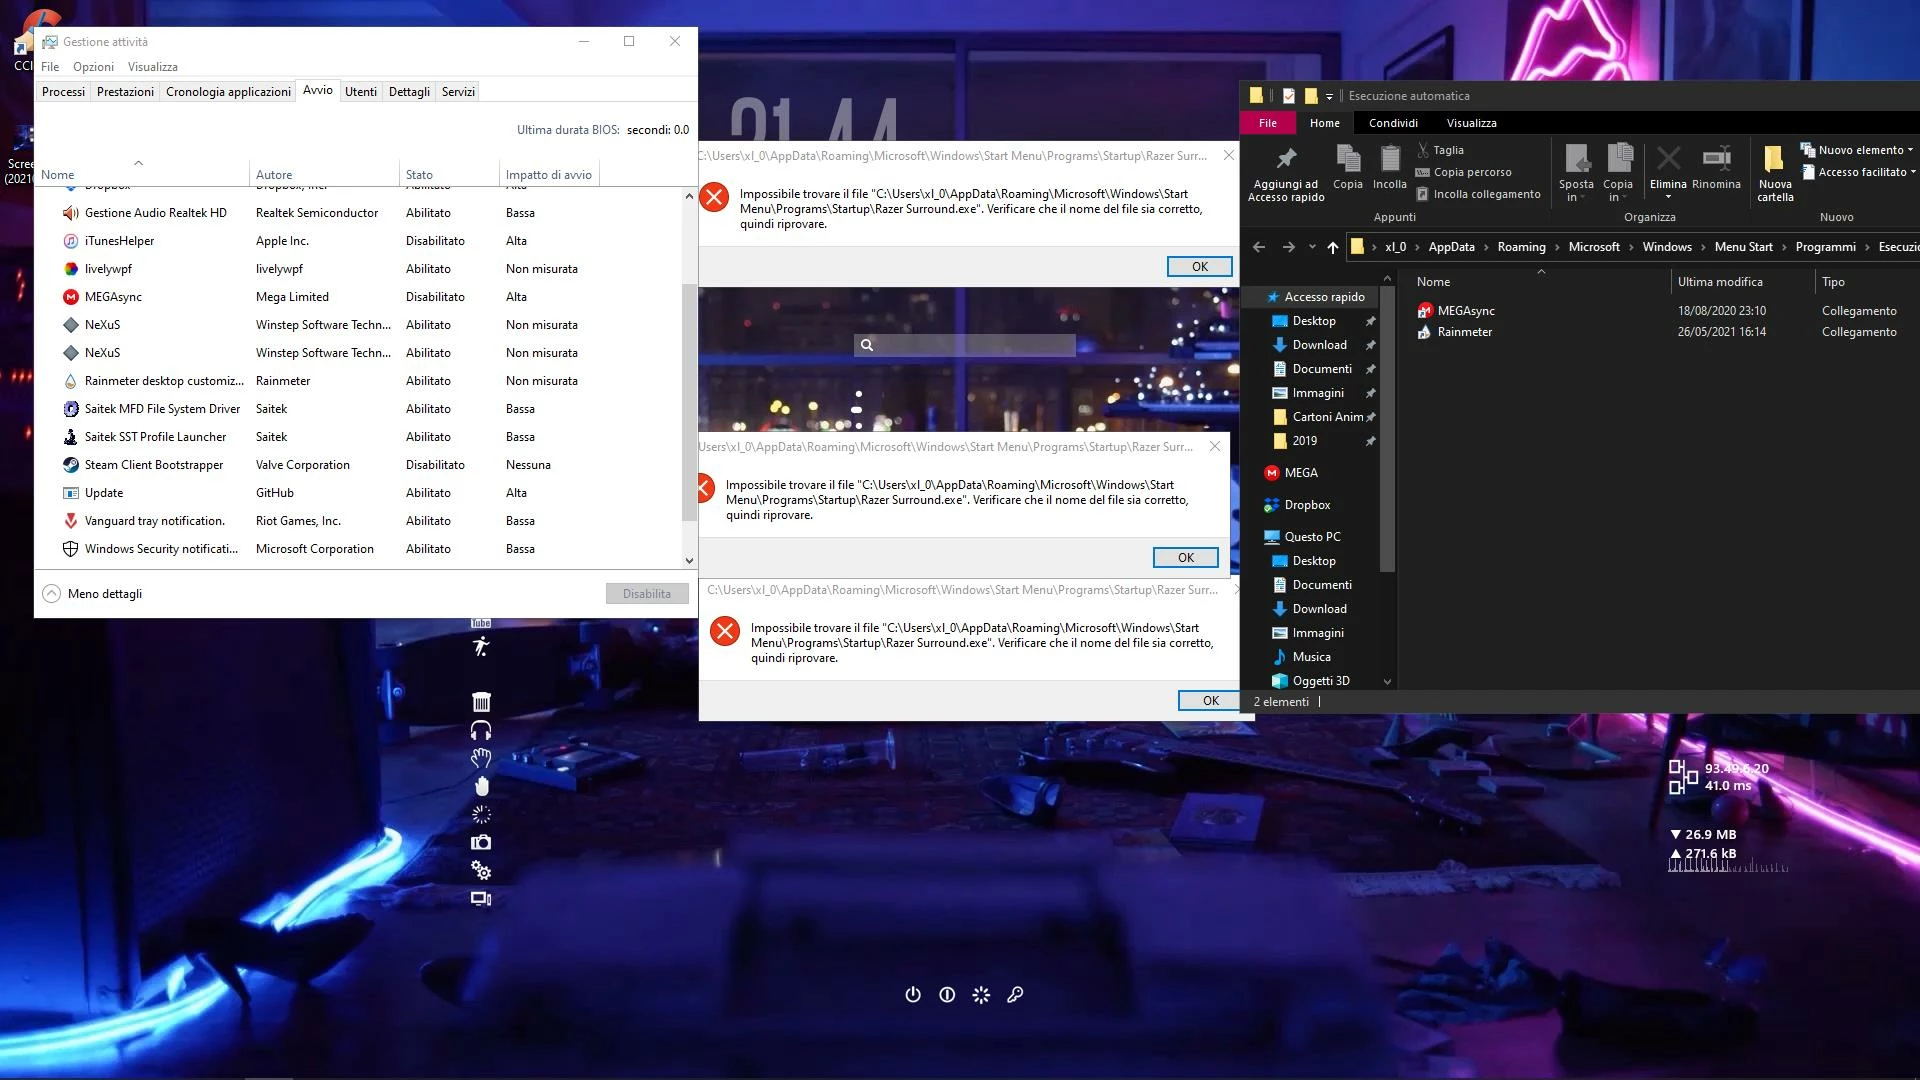Click the camera icon in desktop dock
The image size is (1920, 1080).
481,843
